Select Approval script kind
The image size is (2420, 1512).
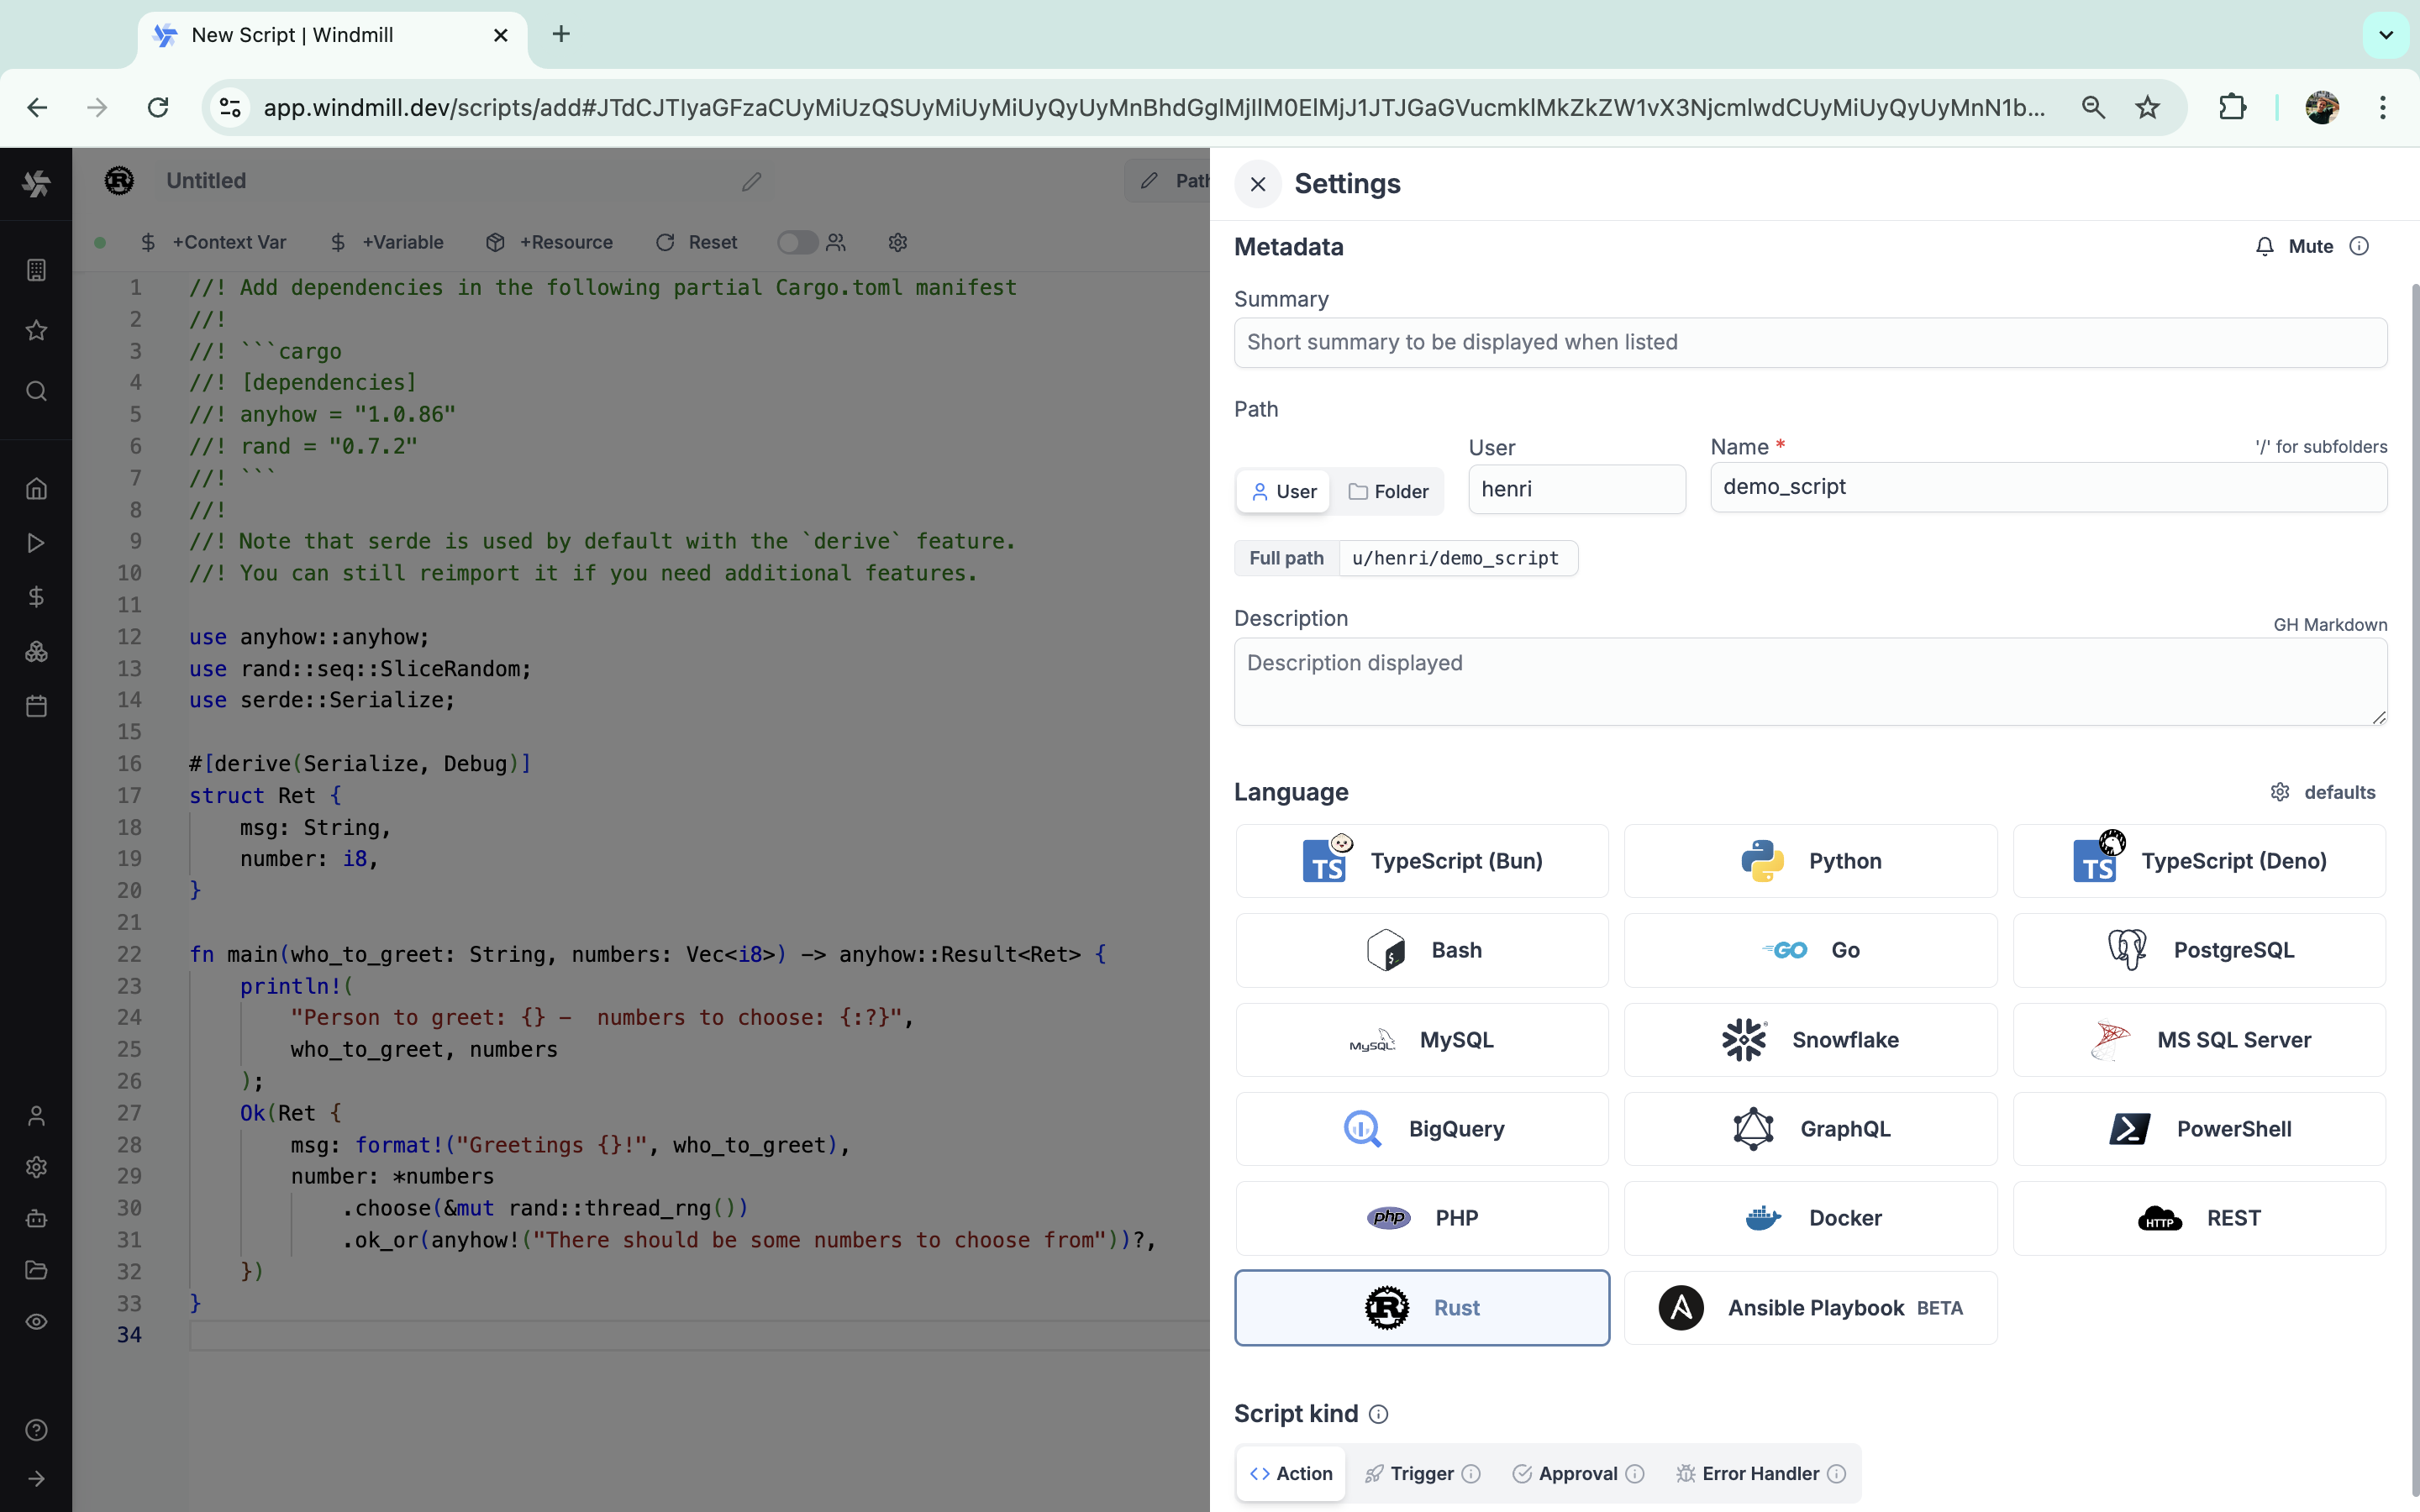[x=1578, y=1473]
